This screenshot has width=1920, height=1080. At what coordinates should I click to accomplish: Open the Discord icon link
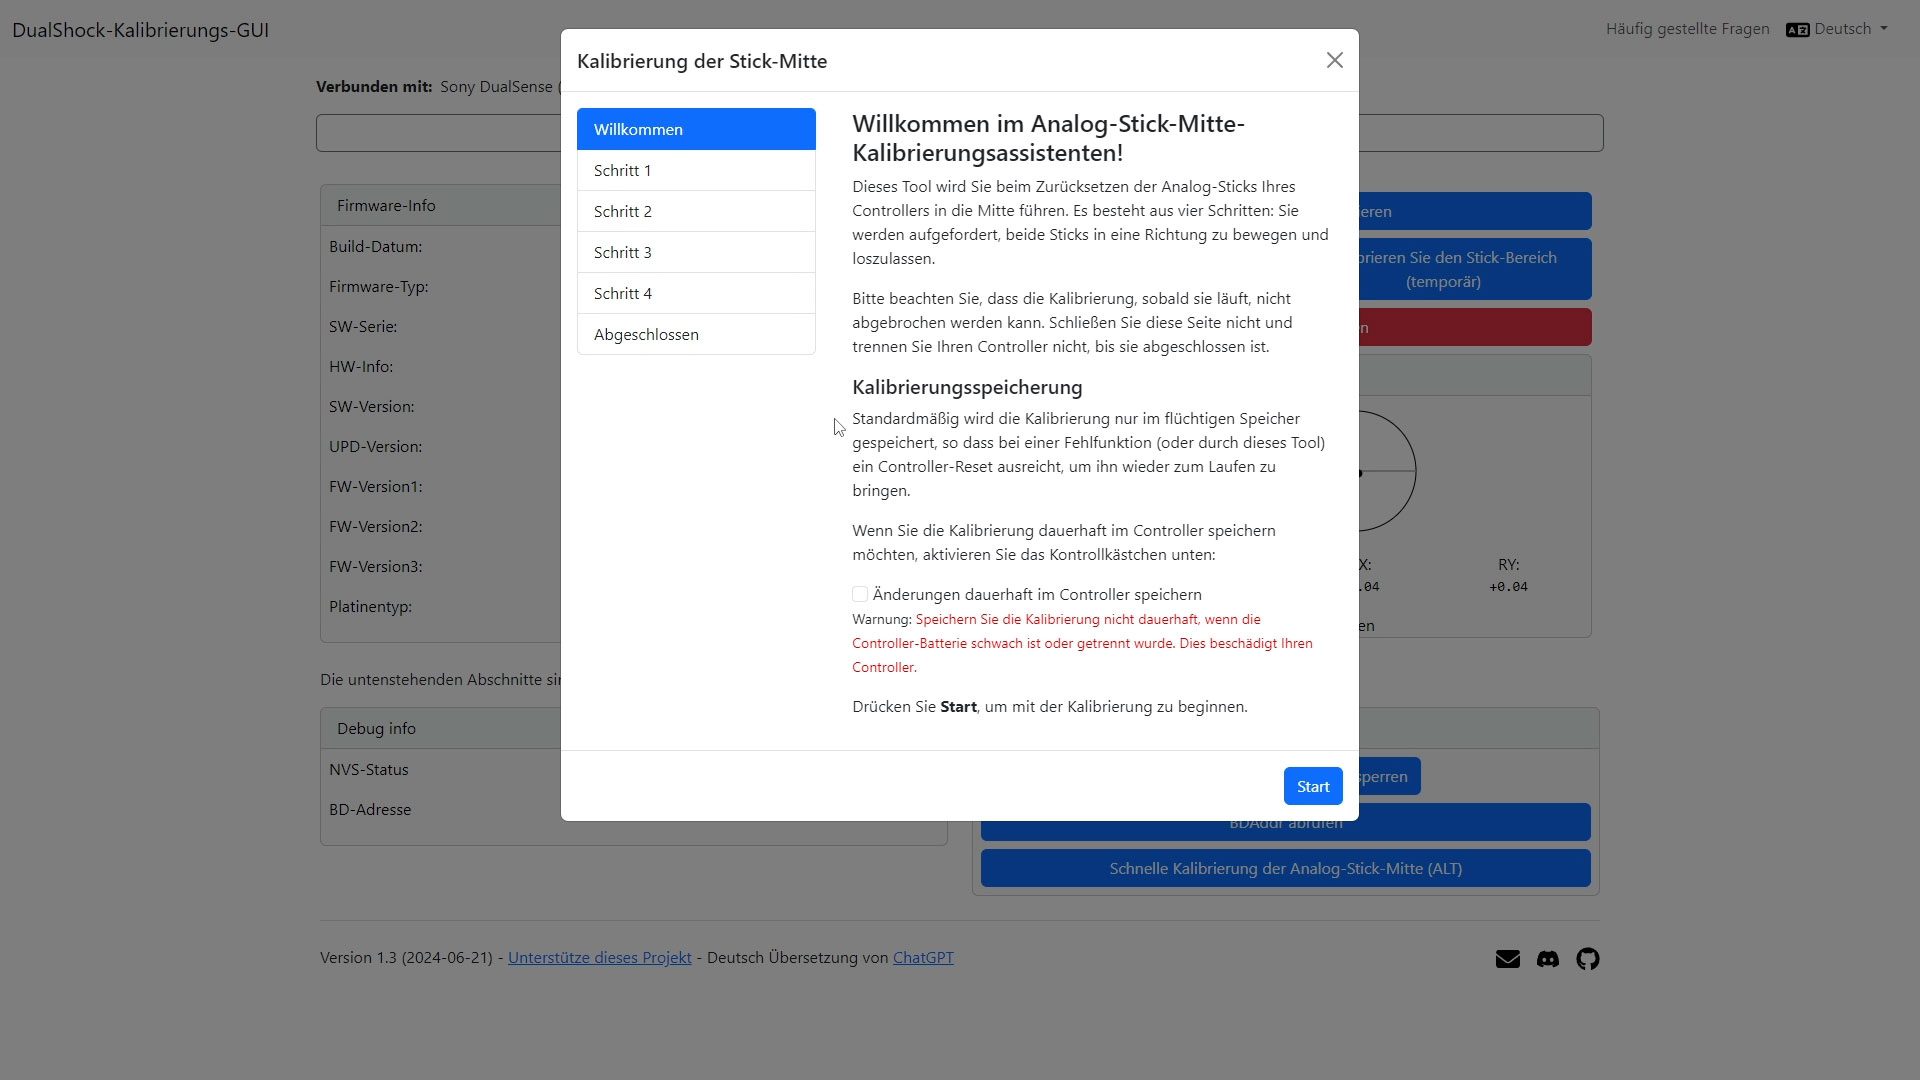1547,959
